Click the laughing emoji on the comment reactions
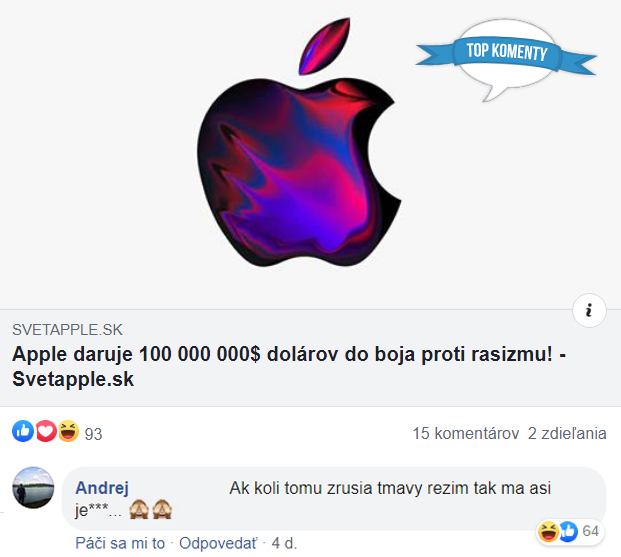621x557 pixels. pos(548,532)
